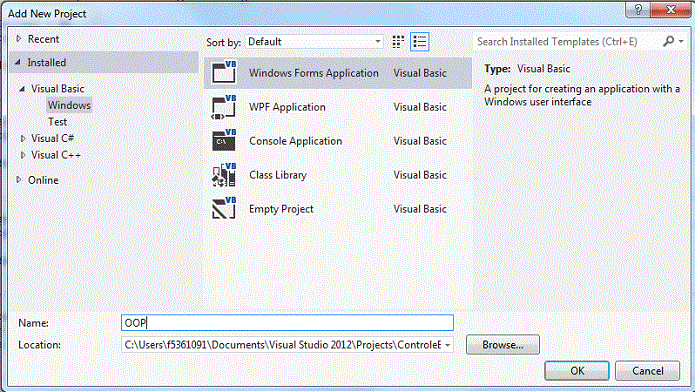Click the Name input field containing OOP
695x392 pixels.
(x=287, y=323)
